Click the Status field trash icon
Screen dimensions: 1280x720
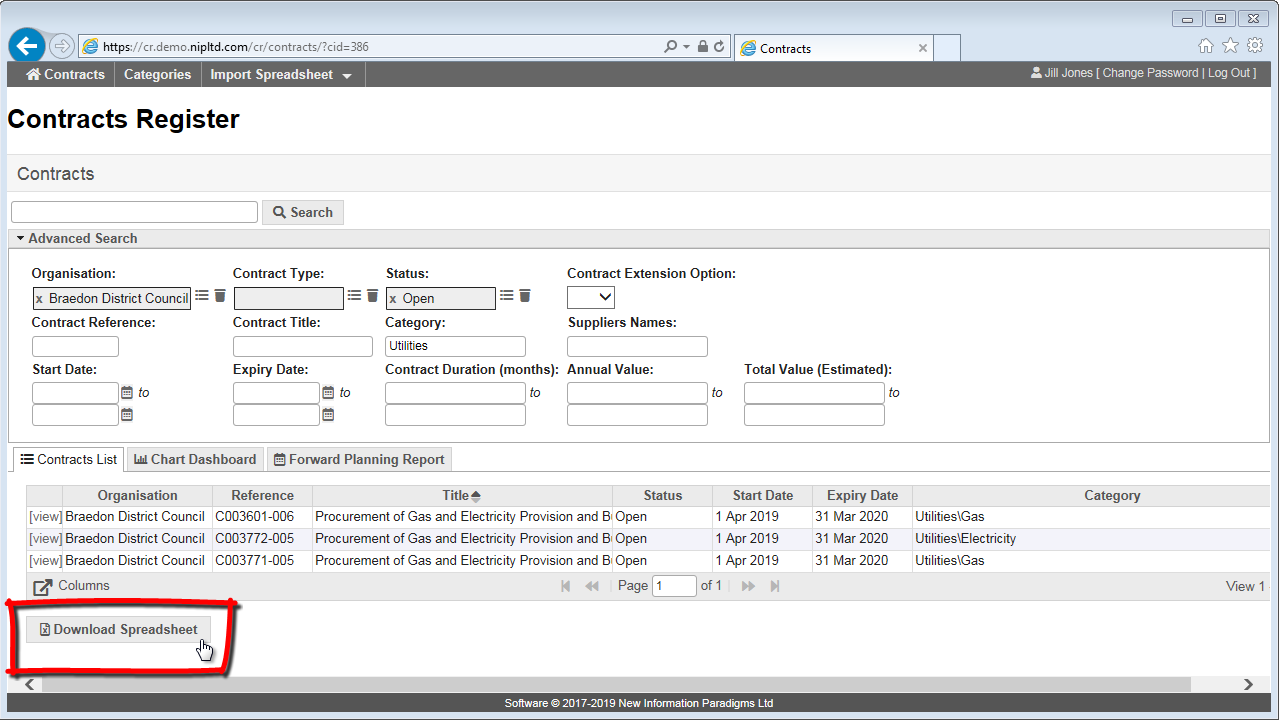tap(525, 296)
